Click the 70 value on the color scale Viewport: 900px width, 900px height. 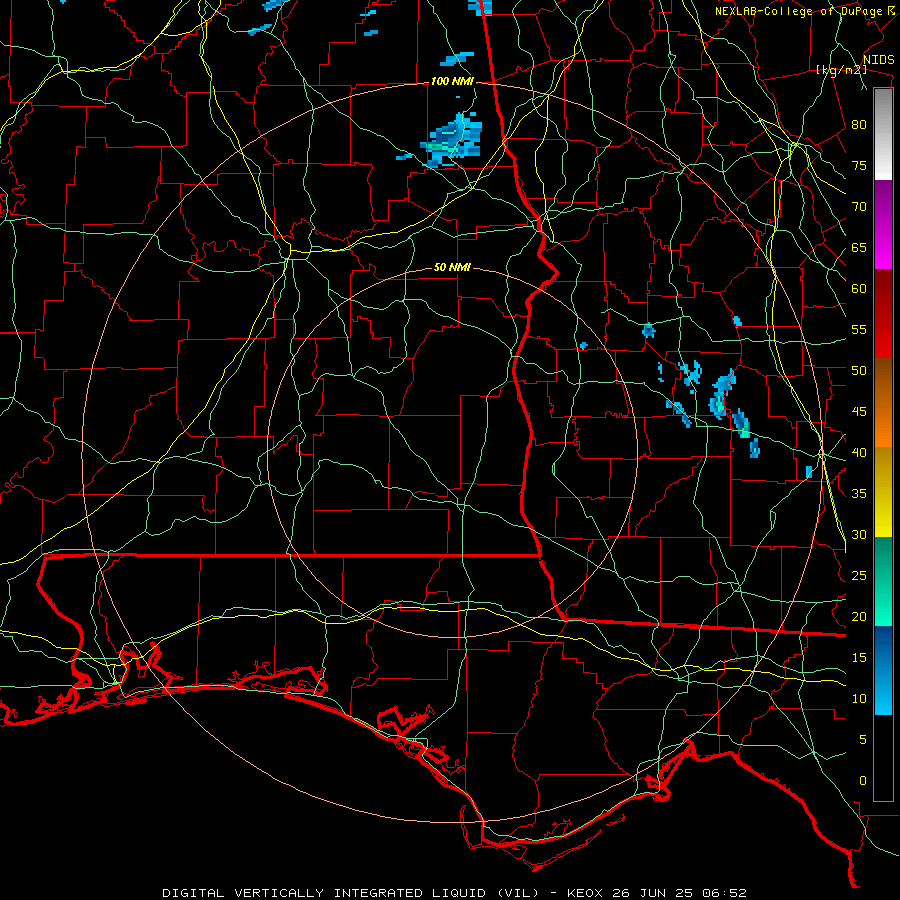pos(859,207)
